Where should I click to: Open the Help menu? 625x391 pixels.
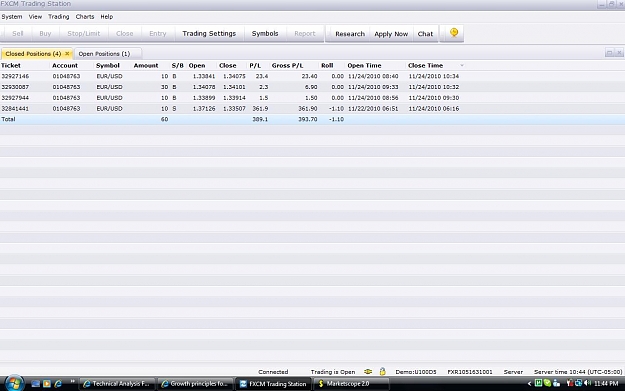click(x=106, y=17)
